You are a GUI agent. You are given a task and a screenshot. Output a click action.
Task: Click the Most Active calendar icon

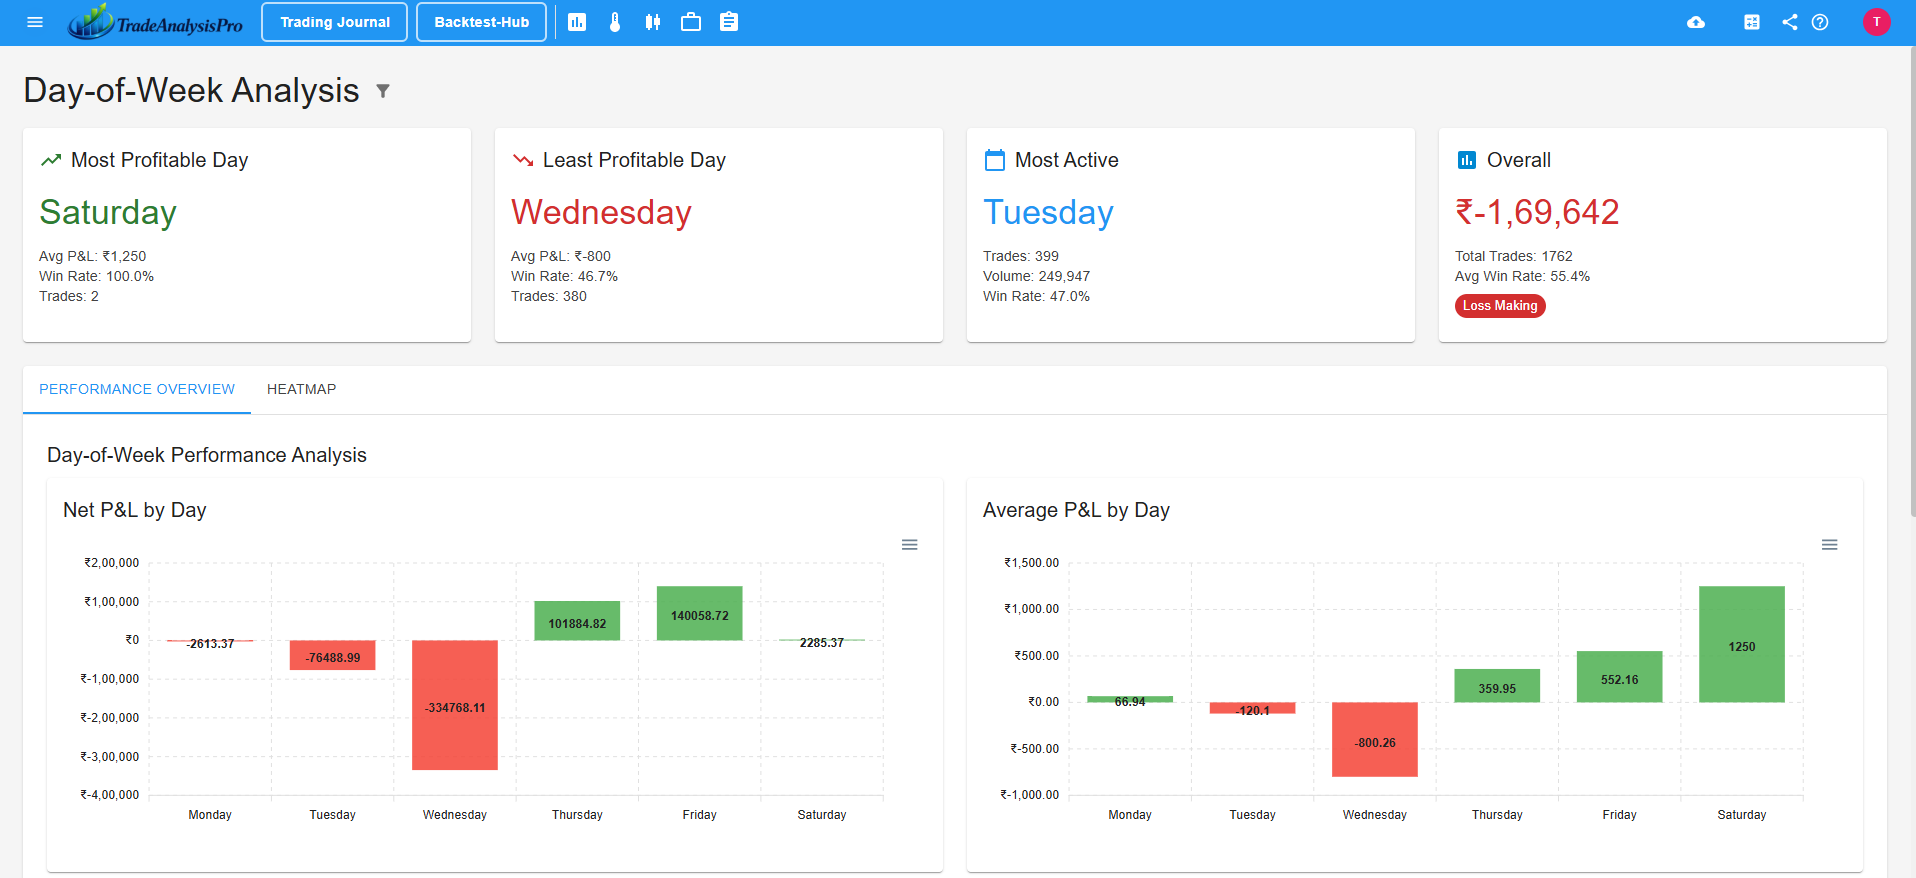tap(995, 160)
